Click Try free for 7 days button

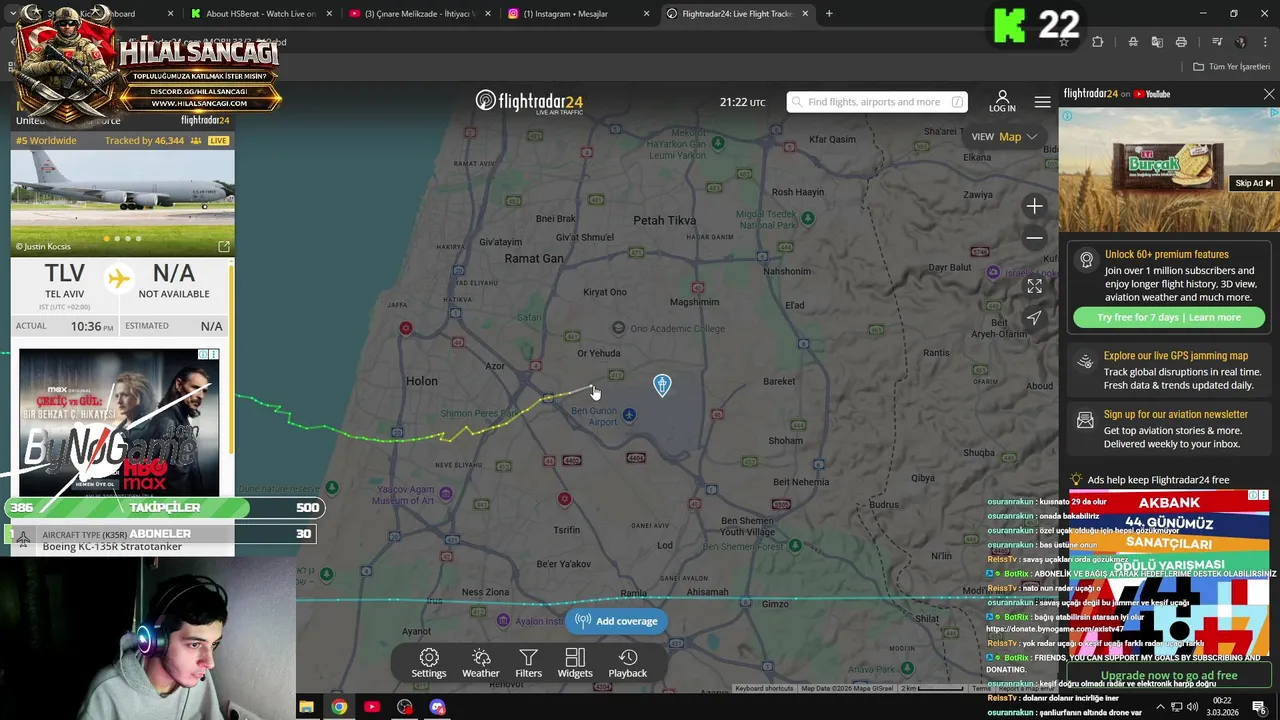[1169, 317]
